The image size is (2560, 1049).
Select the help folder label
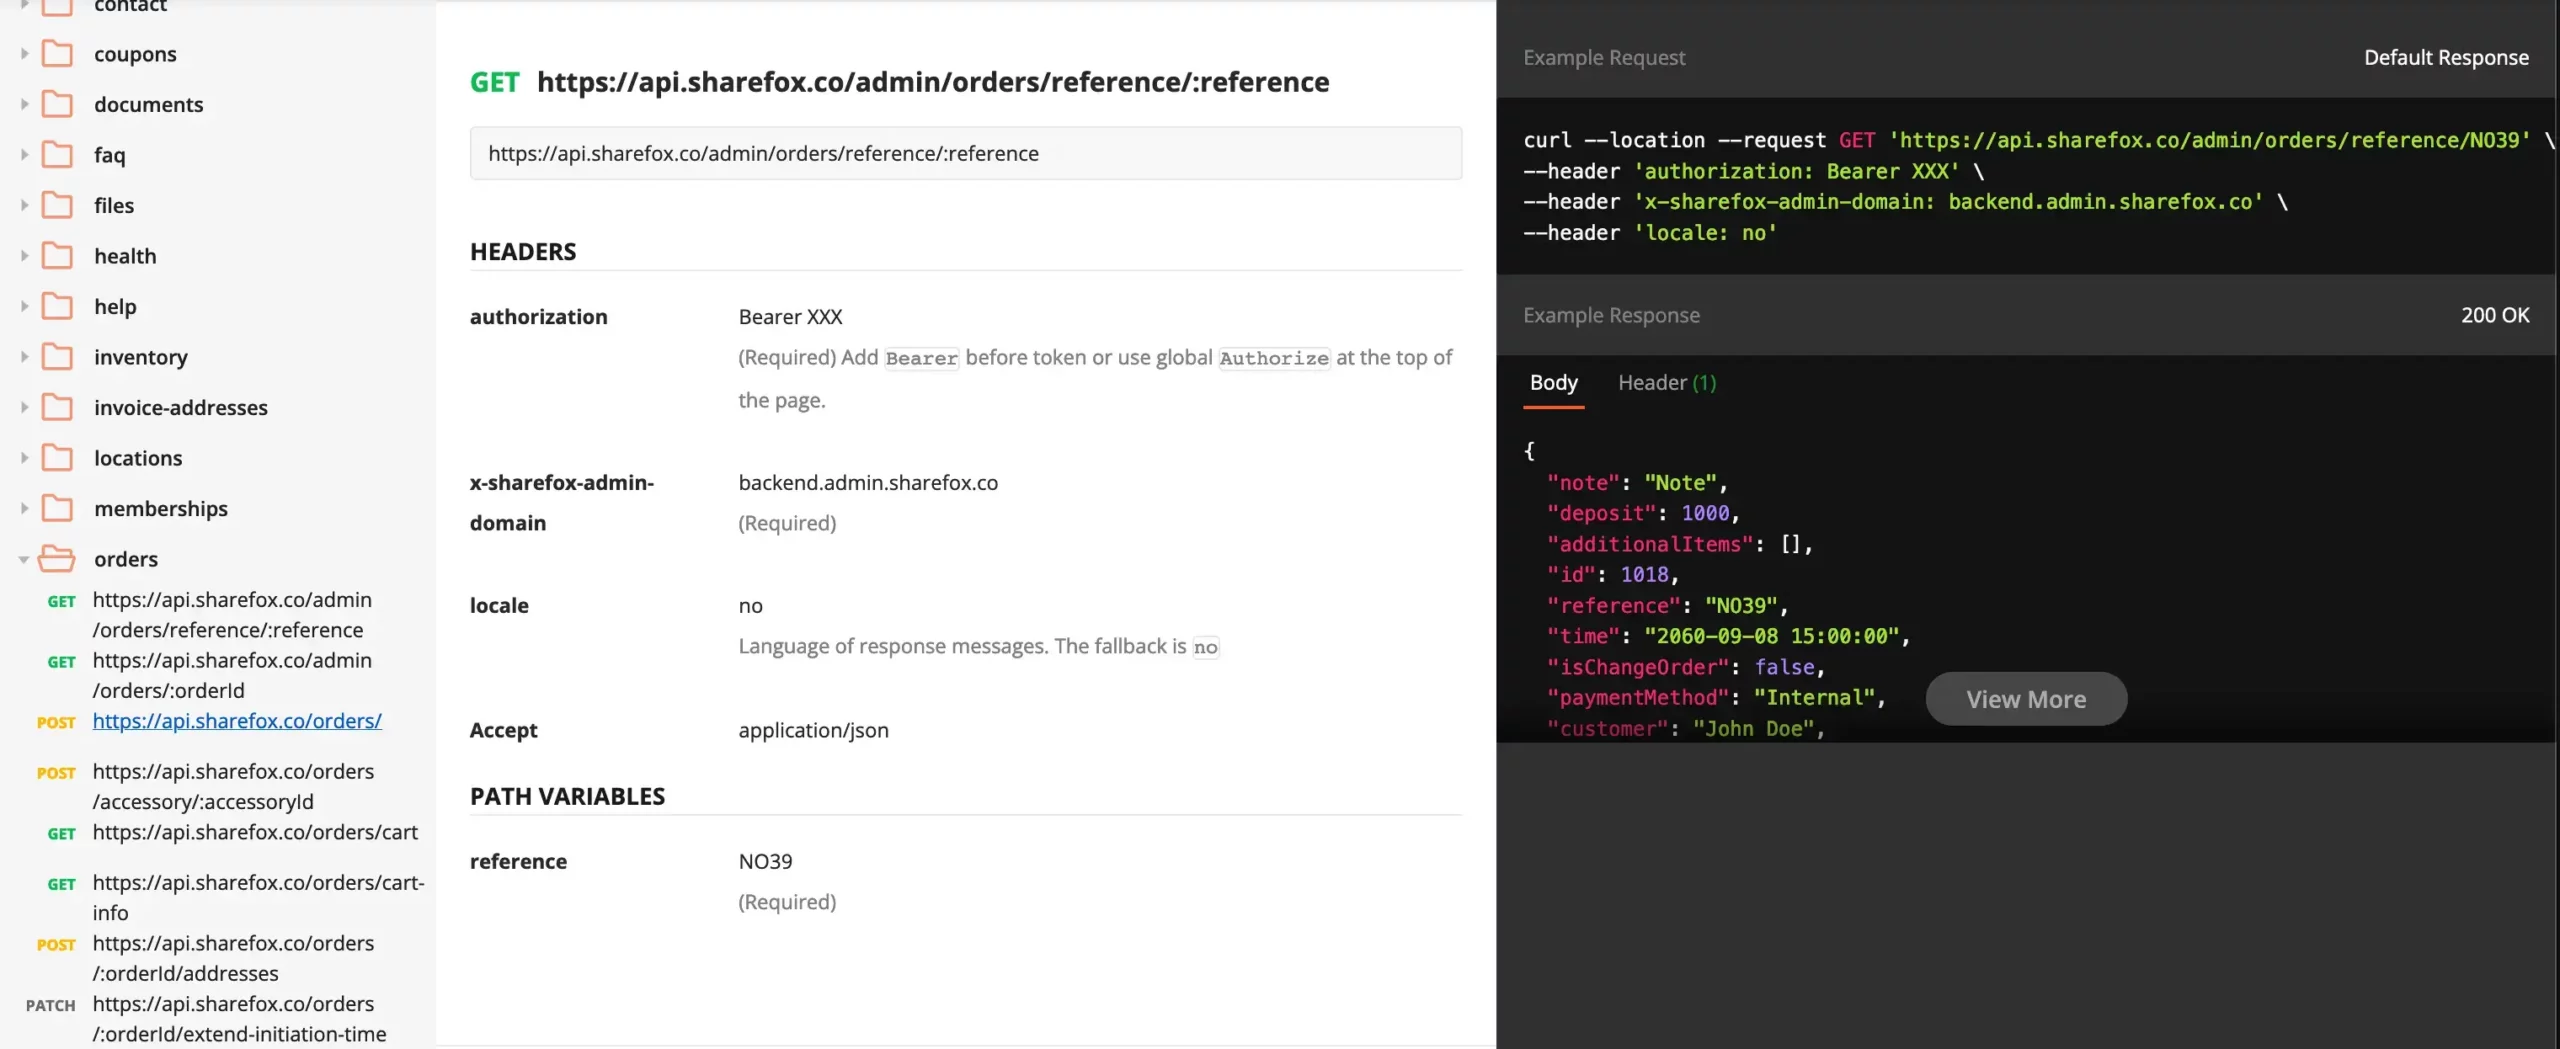pos(115,307)
